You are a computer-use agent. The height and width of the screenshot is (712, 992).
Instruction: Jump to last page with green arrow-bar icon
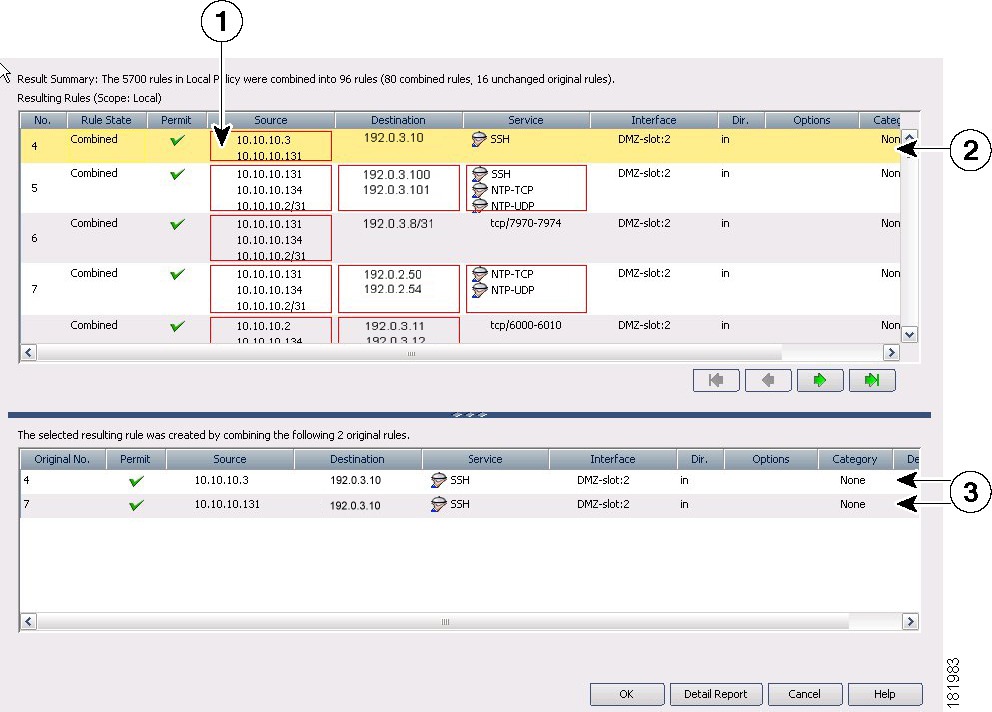pyautogui.click(x=872, y=380)
